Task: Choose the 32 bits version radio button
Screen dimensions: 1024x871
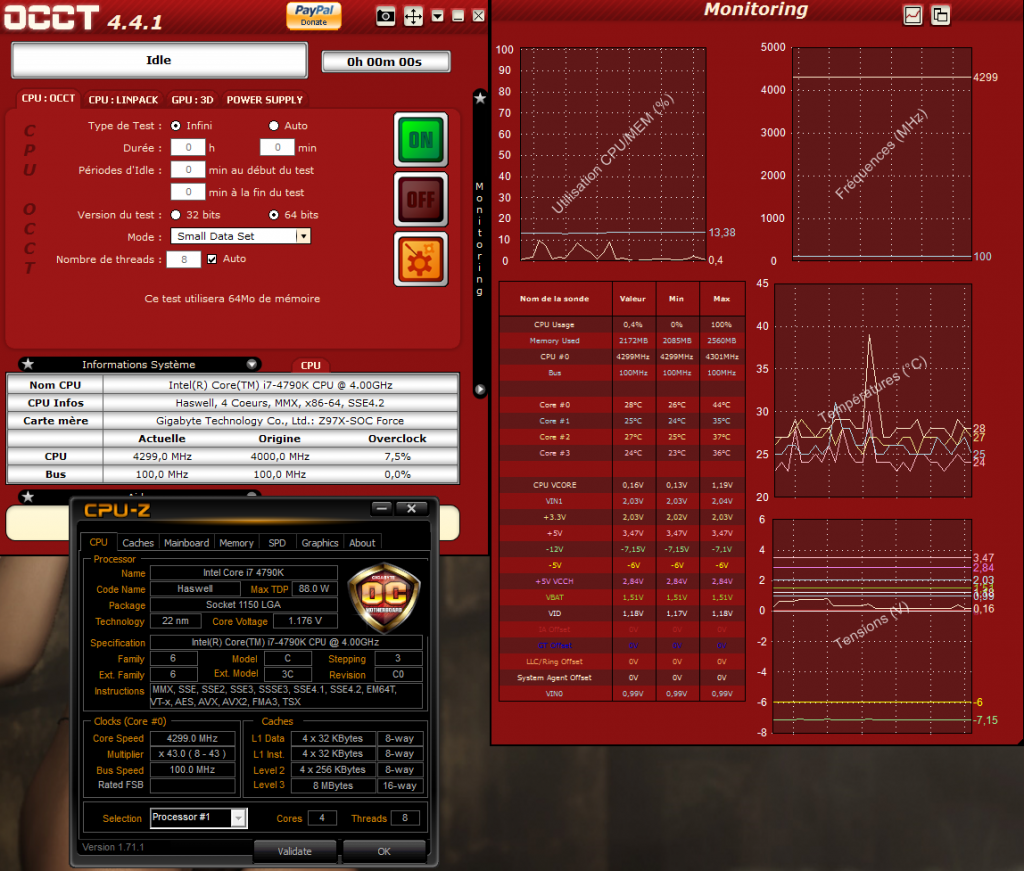Action: (x=176, y=215)
